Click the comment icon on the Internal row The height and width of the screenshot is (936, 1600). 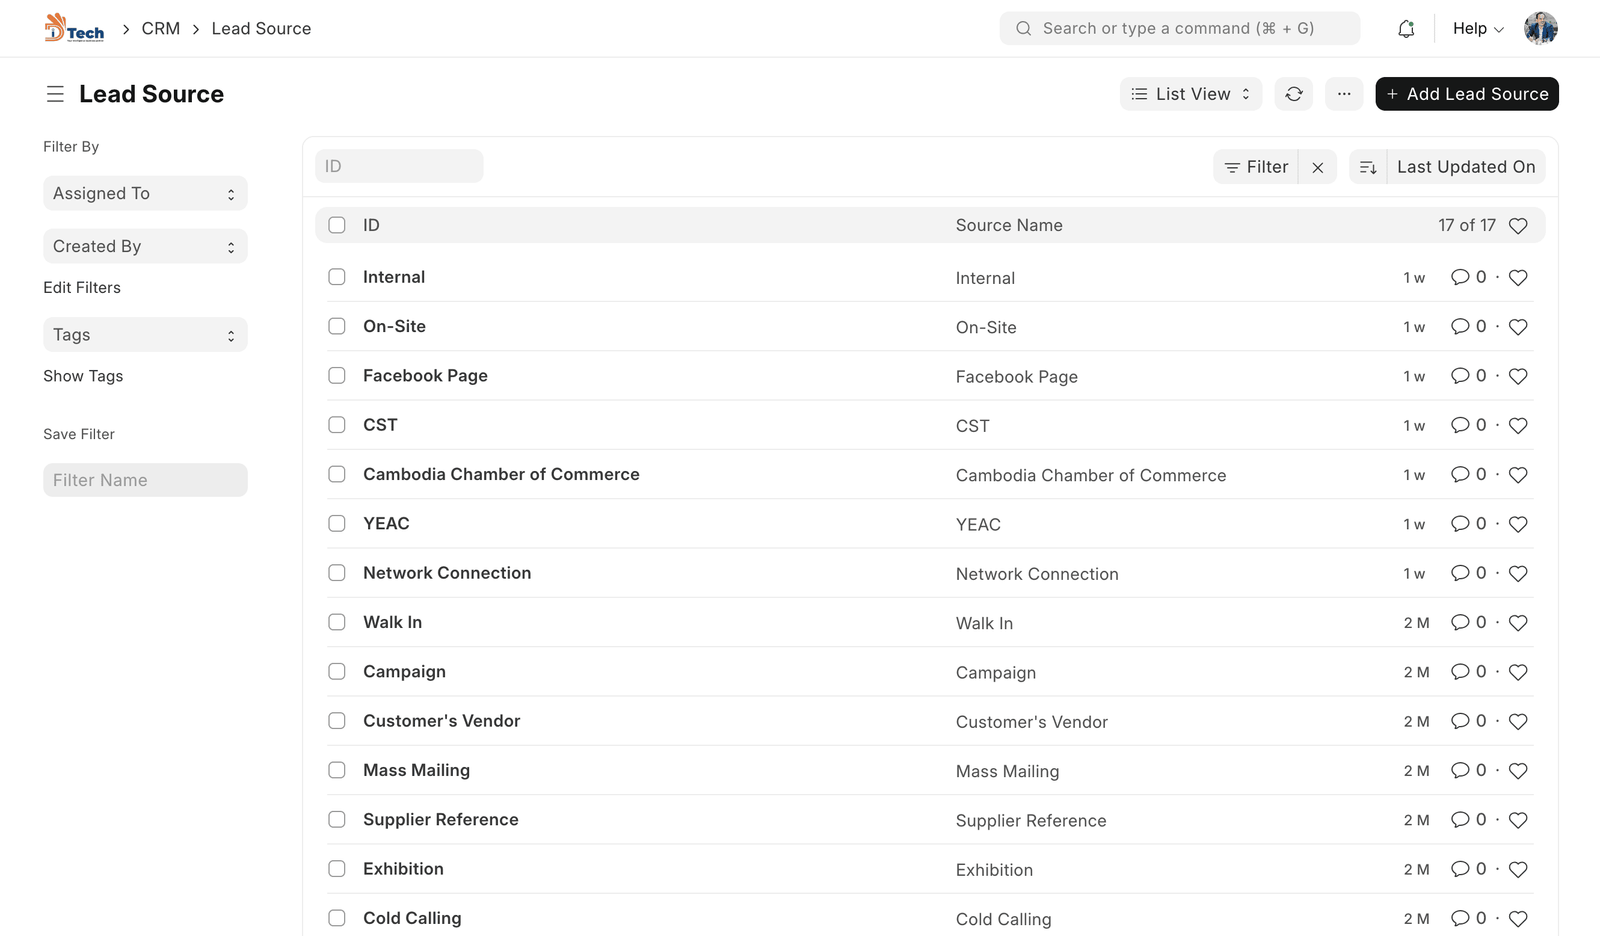click(x=1460, y=277)
